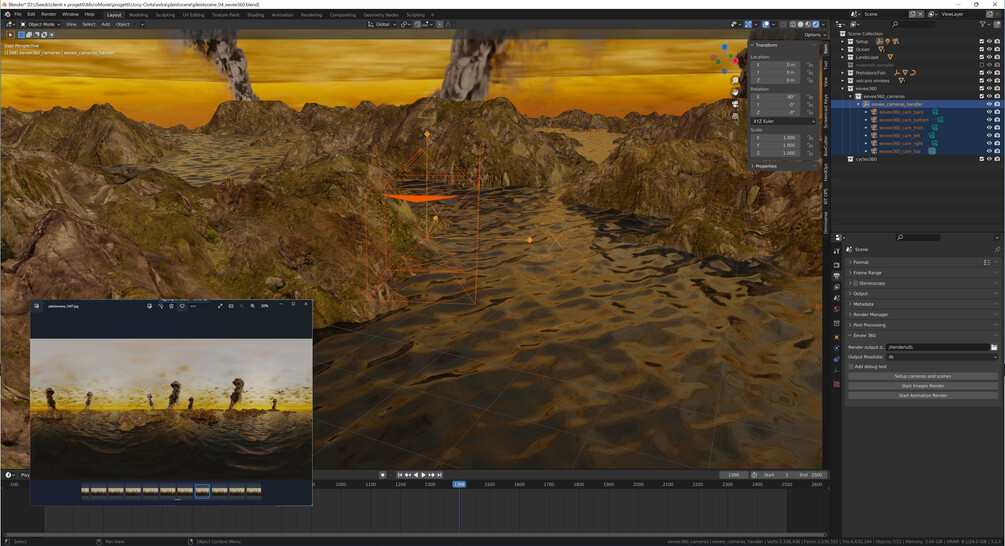Open the Output Resolution dropdown
Screen dimensions: 1005x546
click(x=942, y=357)
